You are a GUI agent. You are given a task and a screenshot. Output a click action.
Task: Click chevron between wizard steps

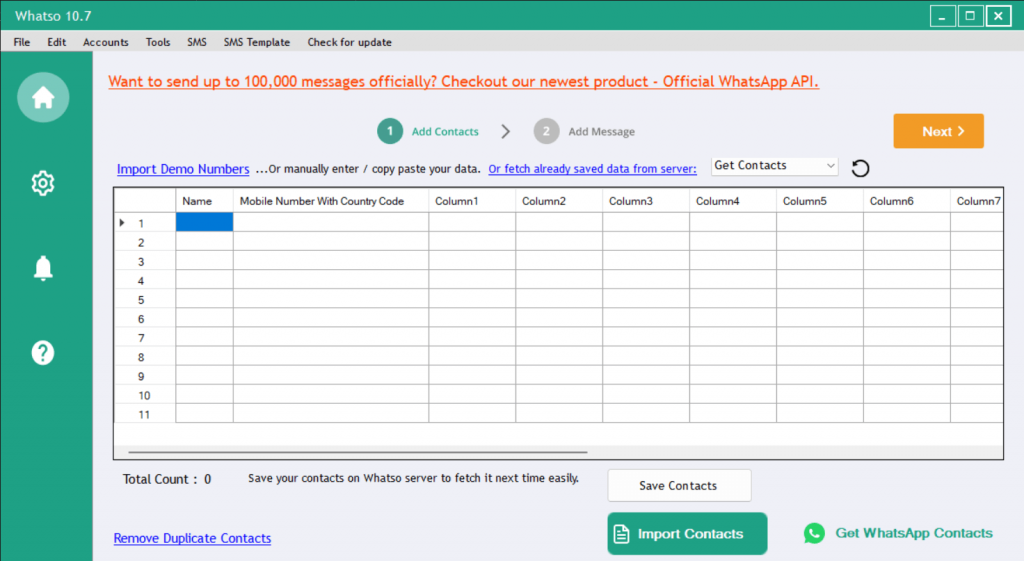point(505,131)
